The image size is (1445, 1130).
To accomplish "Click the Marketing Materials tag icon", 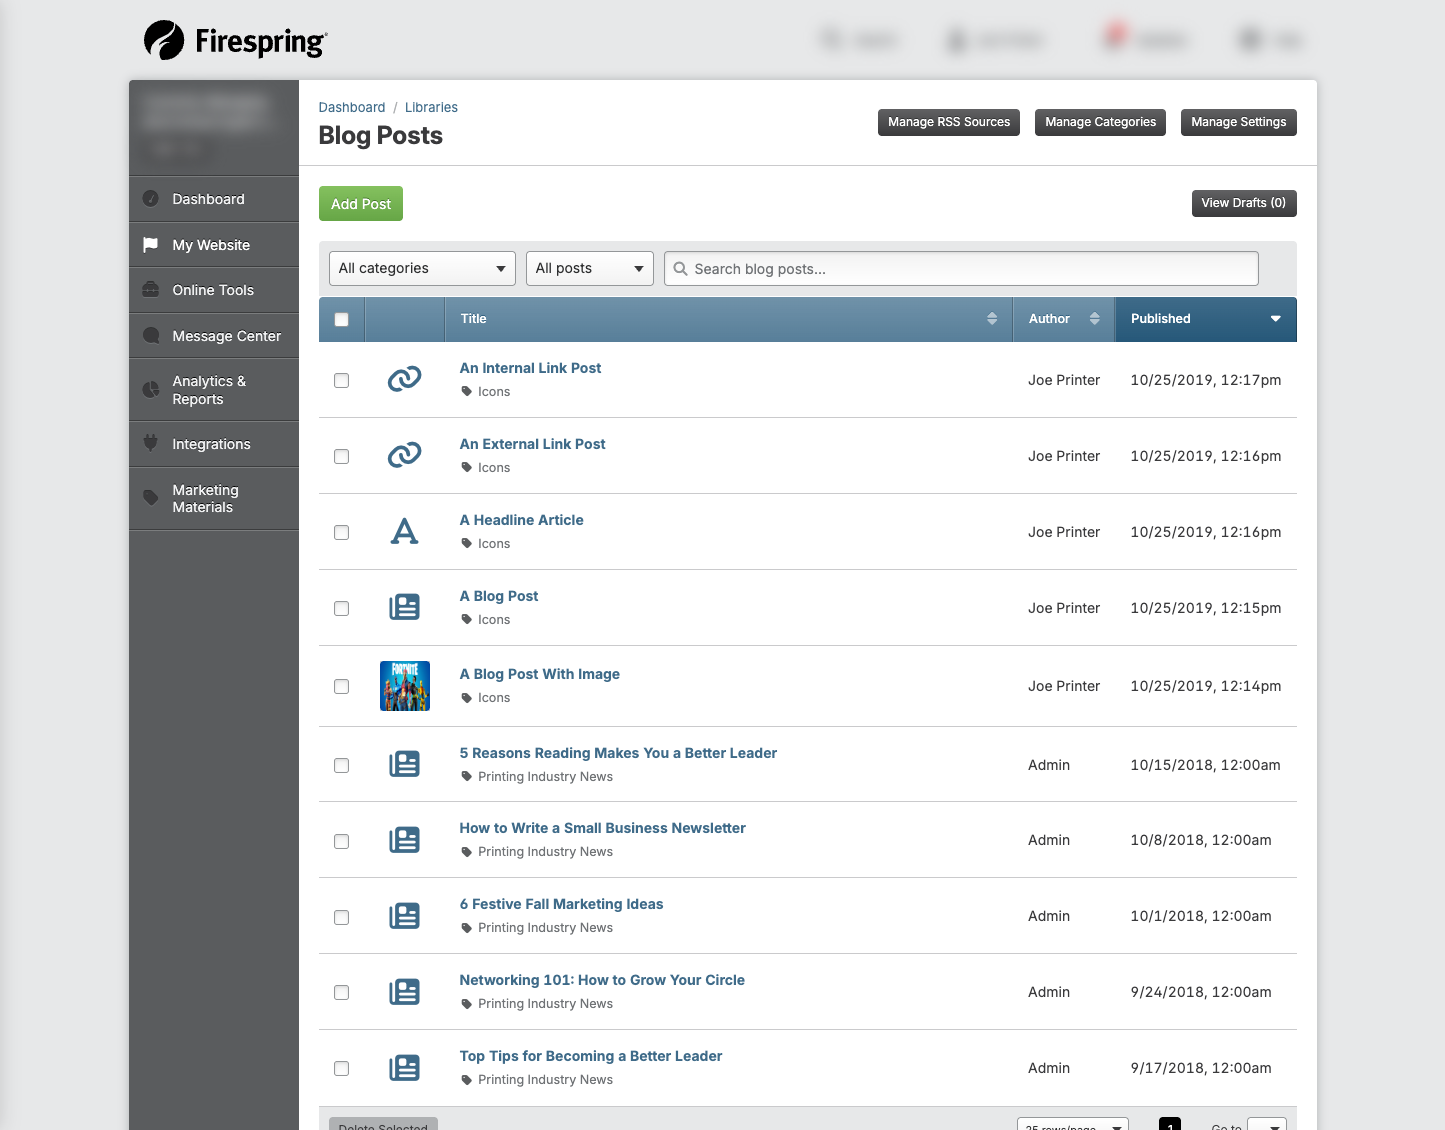I will [151, 498].
